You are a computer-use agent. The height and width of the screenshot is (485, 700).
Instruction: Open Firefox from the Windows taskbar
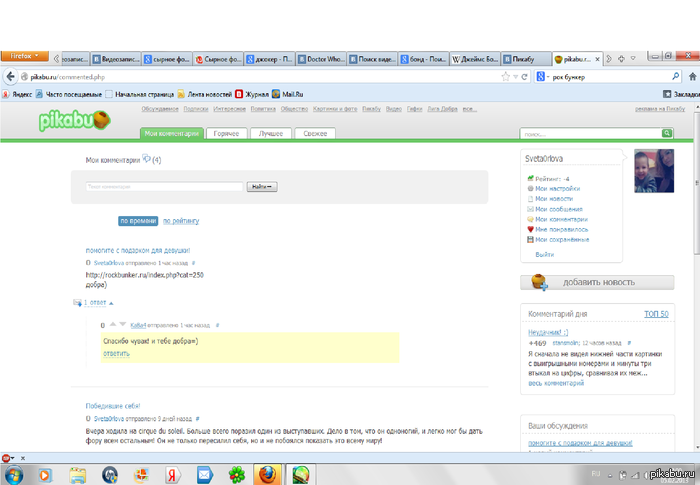(267, 474)
